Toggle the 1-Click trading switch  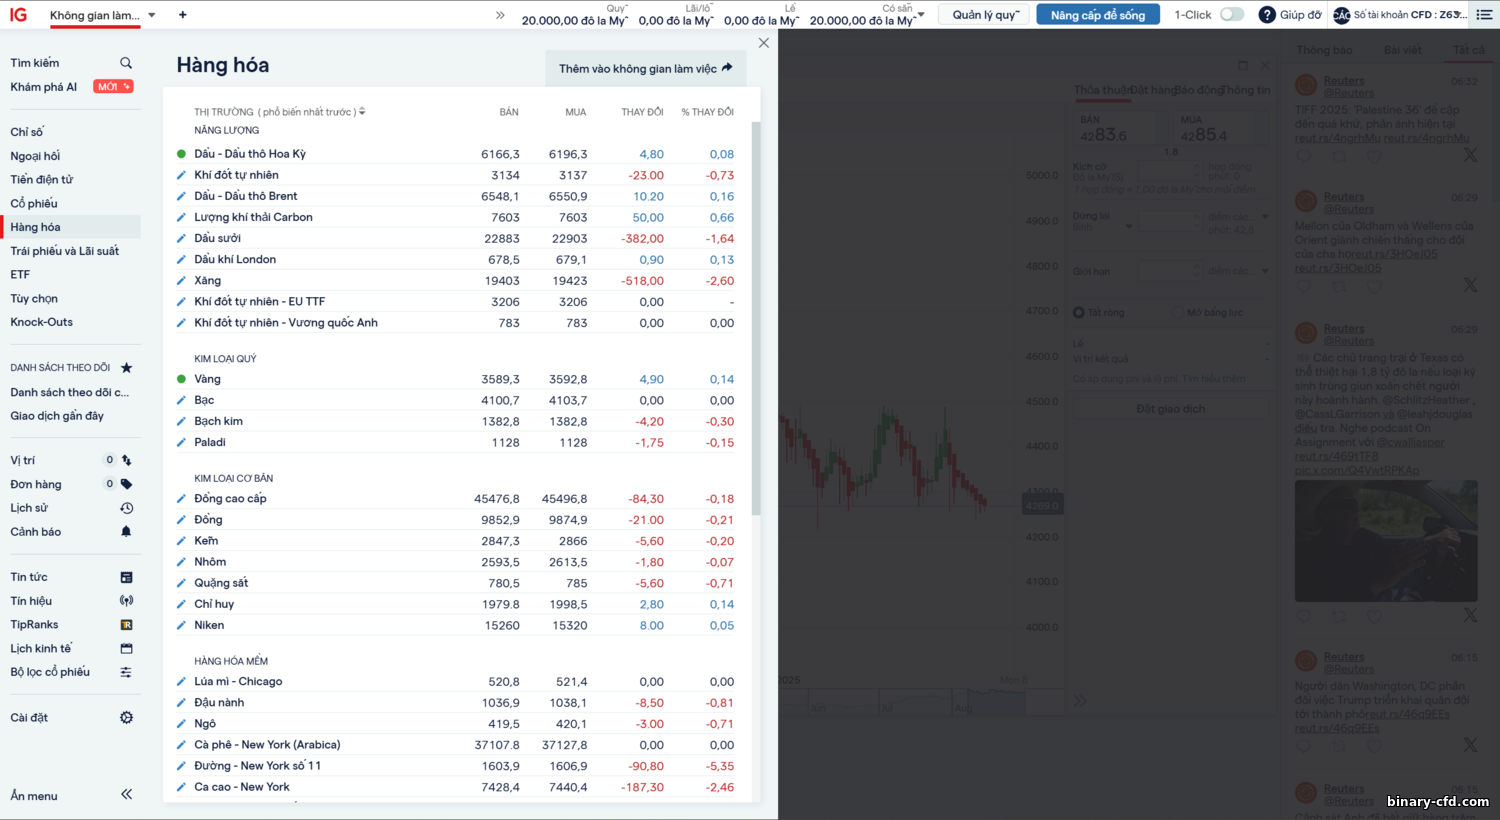1232,15
